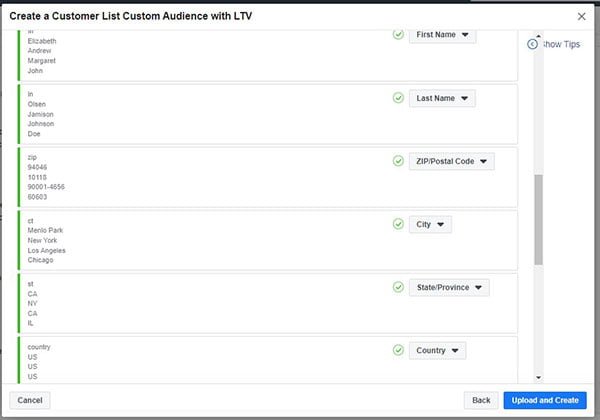Image resolution: width=600 pixels, height=420 pixels.
Task: Click the '10118' zip value
Action: [x=37, y=177]
